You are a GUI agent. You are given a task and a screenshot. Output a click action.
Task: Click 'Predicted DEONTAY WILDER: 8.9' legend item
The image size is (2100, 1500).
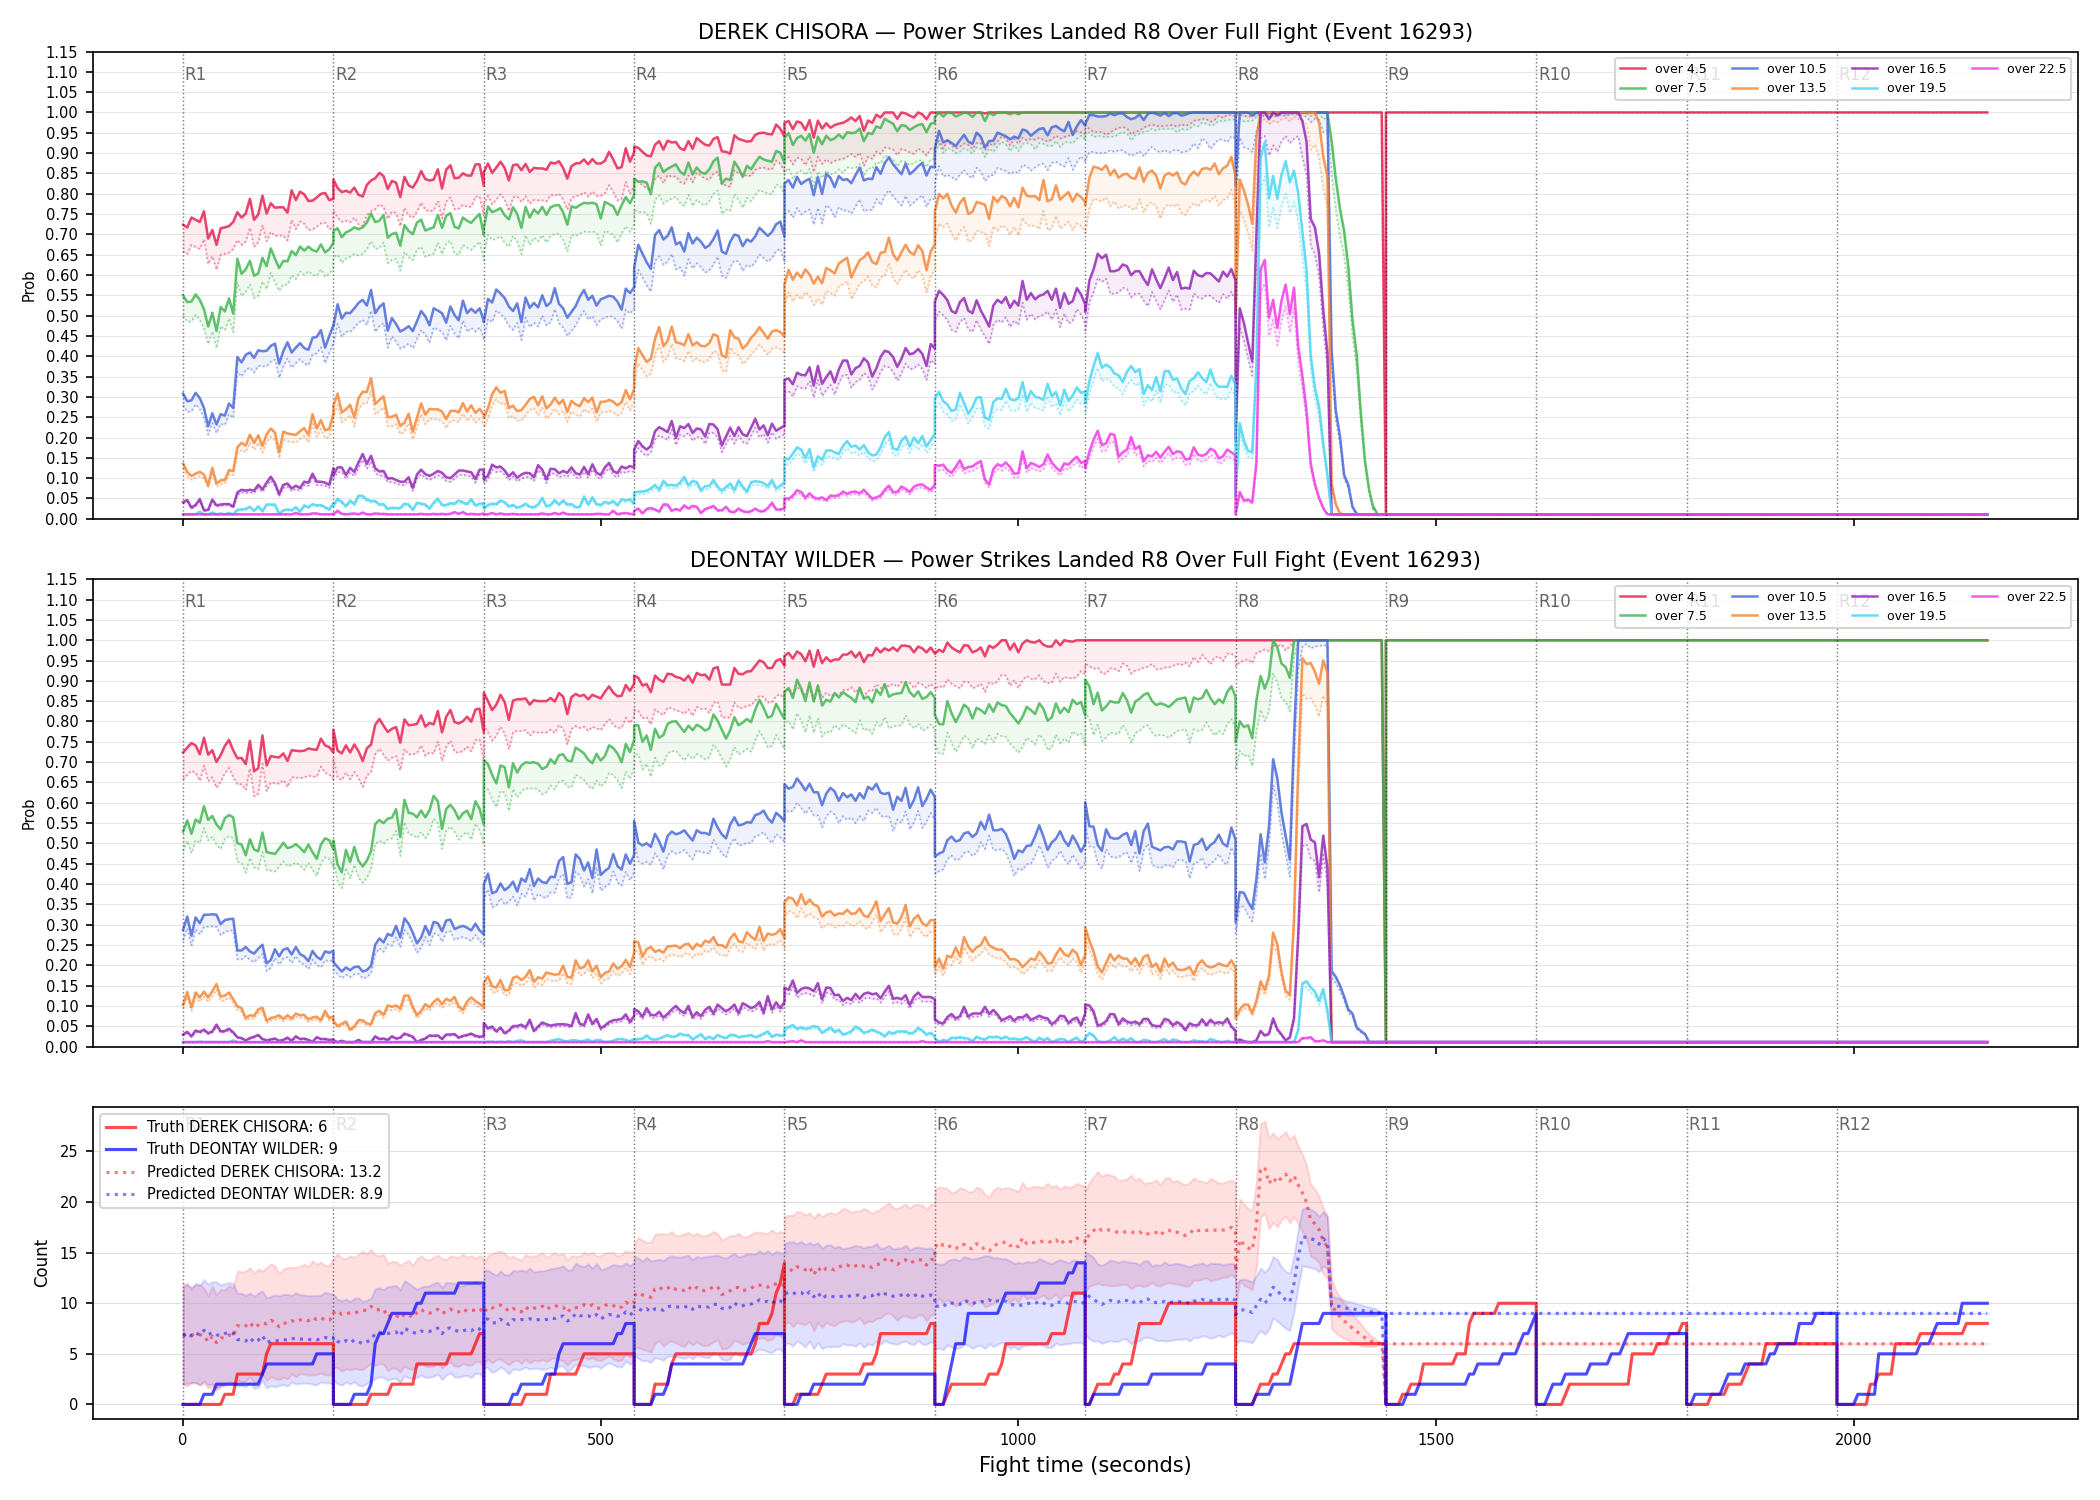(244, 1194)
